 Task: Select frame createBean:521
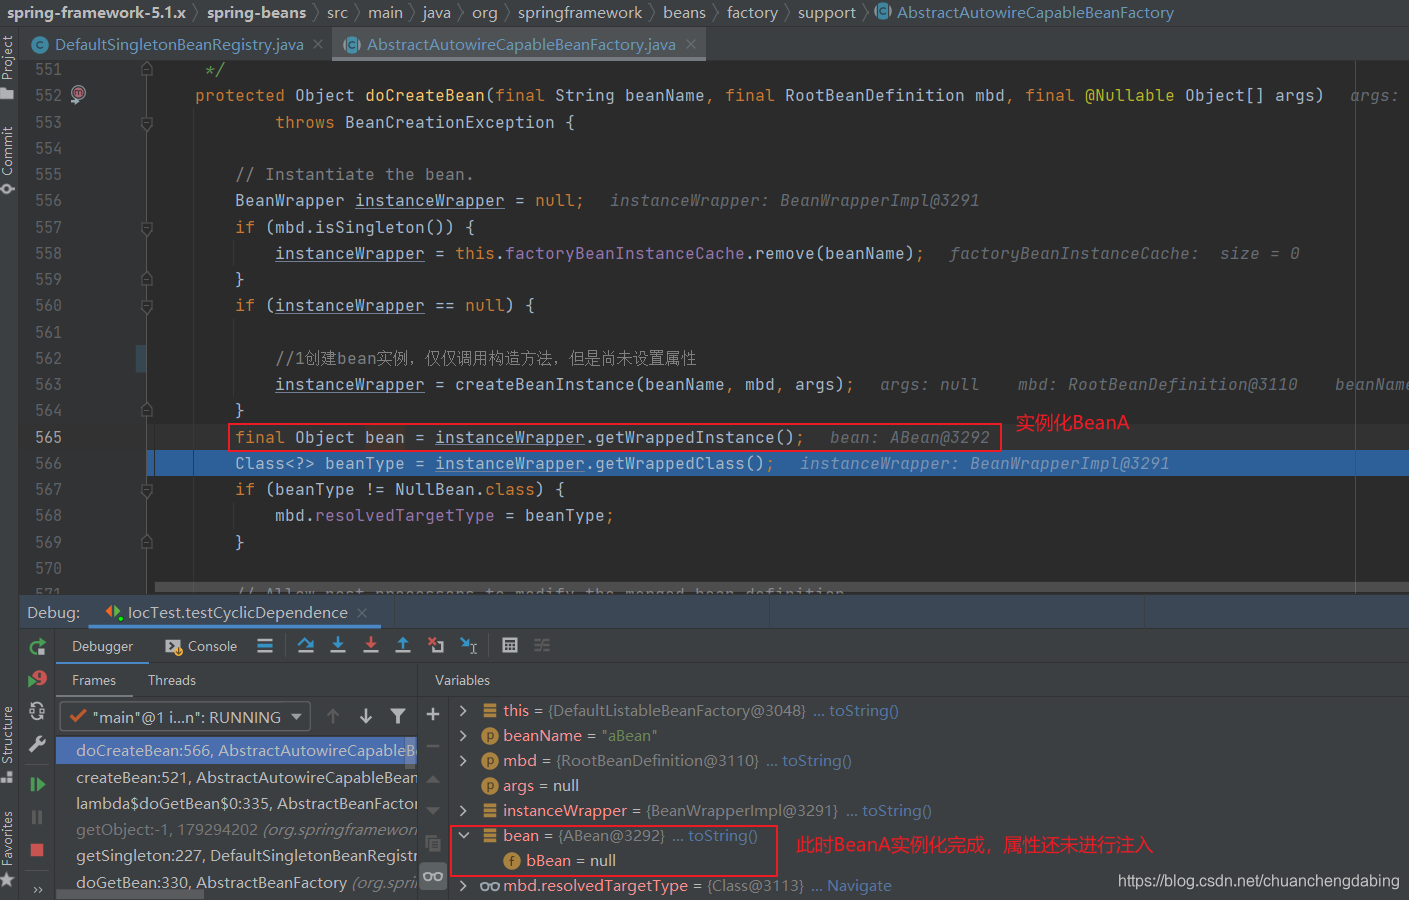(238, 777)
